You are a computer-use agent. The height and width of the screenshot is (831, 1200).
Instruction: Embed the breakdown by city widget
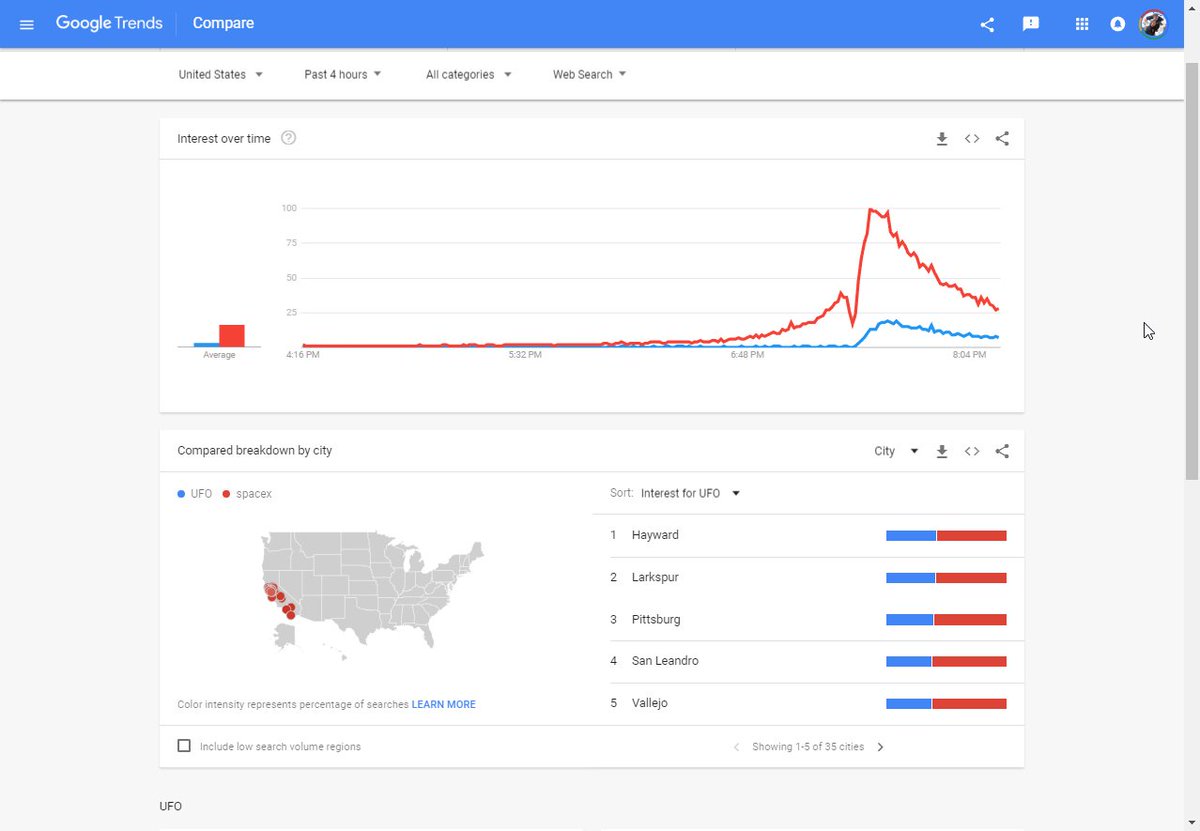pyautogui.click(x=972, y=451)
